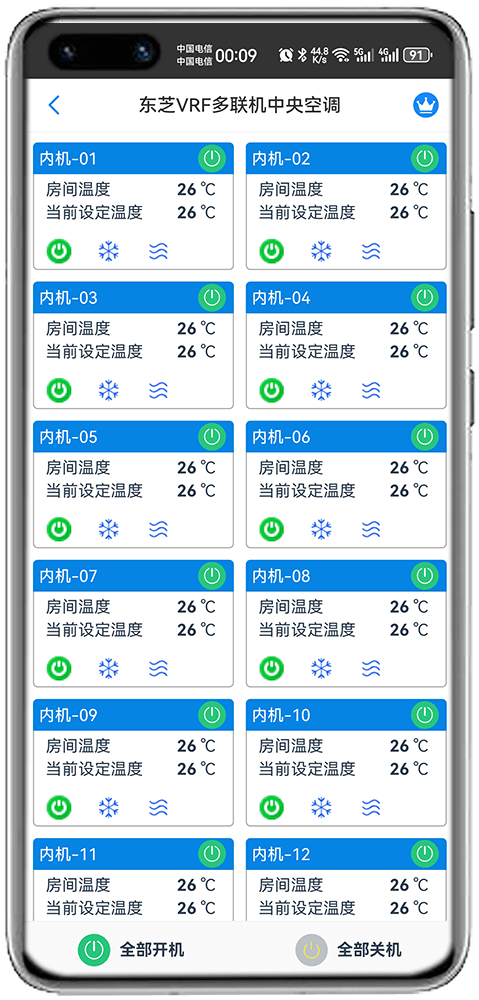
Task: Select 房间温度 label in 内机-05
Action: point(78,467)
